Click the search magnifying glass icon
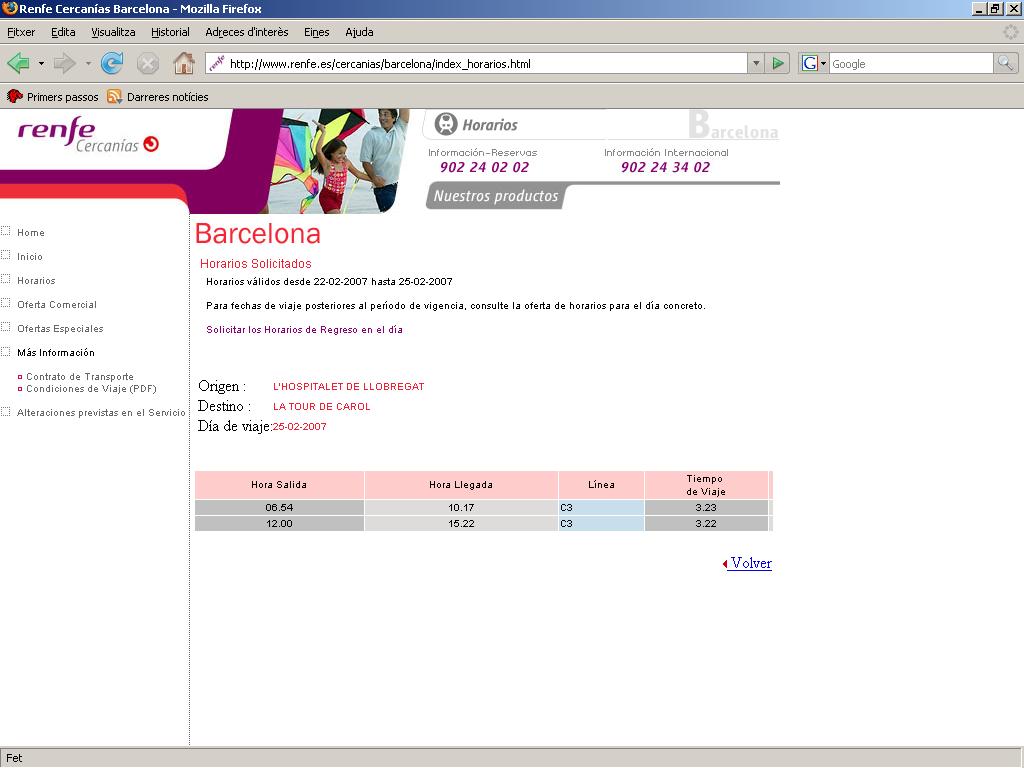This screenshot has height=768, width=1024. [1005, 64]
